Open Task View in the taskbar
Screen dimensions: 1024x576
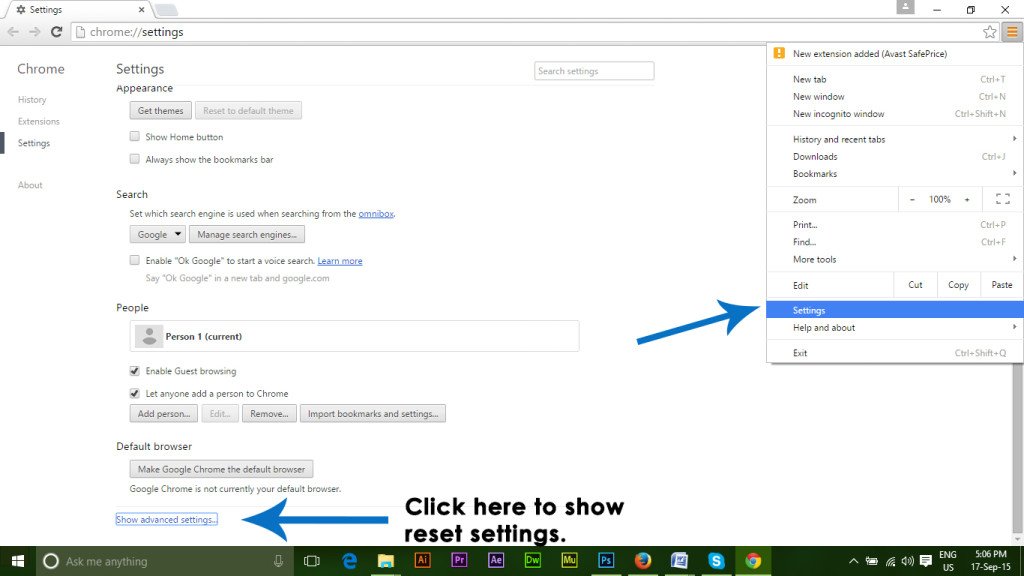pyautogui.click(x=312, y=561)
